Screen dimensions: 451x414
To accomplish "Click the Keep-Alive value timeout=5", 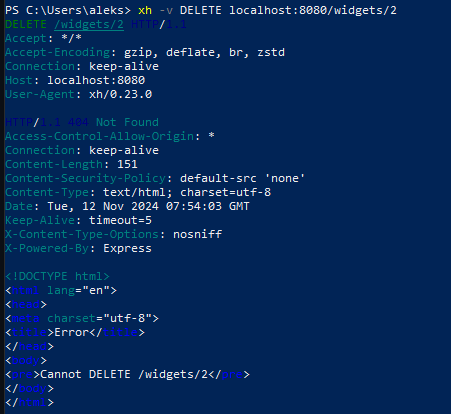I will click(120, 220).
